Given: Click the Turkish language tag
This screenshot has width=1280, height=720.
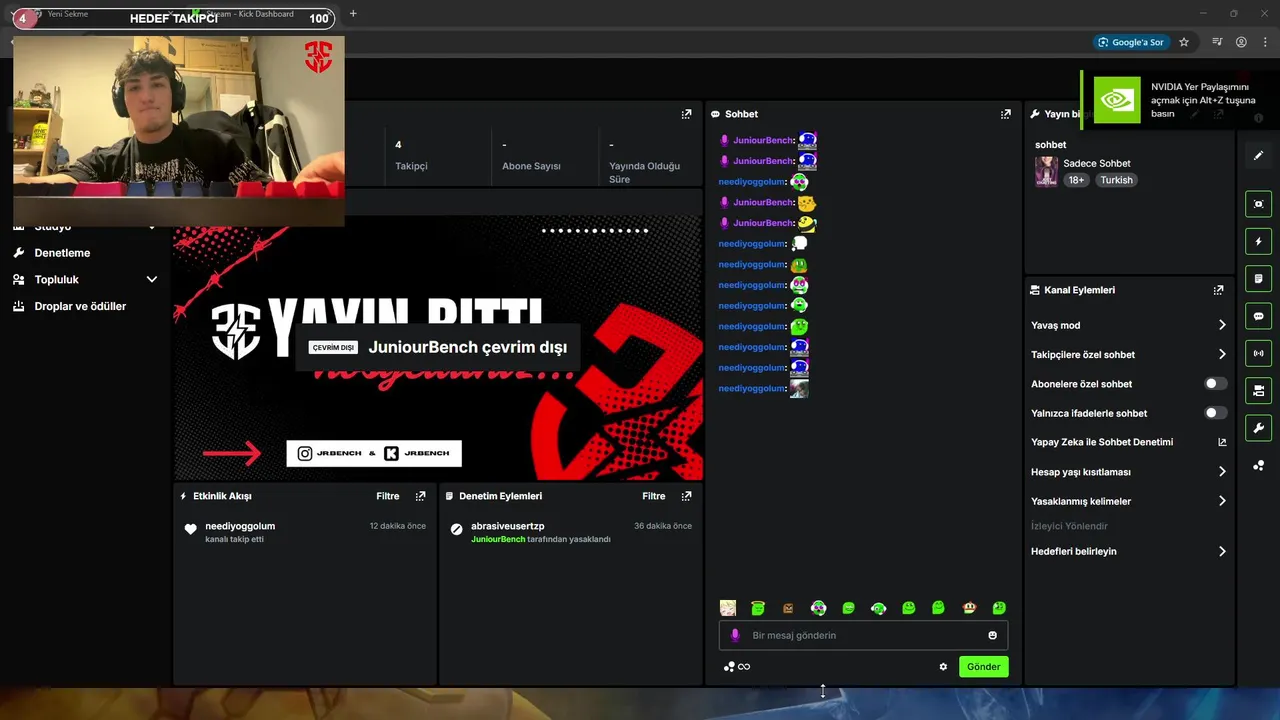Looking at the screenshot, I should pos(1116,180).
